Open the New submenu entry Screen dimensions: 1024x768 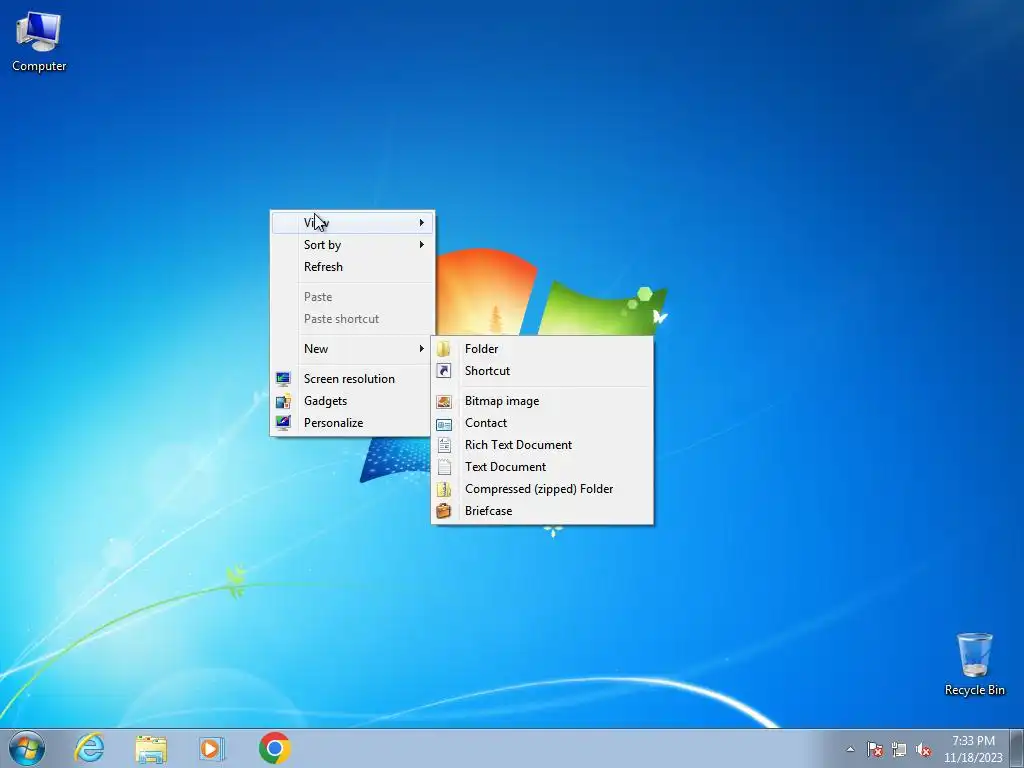click(352, 349)
